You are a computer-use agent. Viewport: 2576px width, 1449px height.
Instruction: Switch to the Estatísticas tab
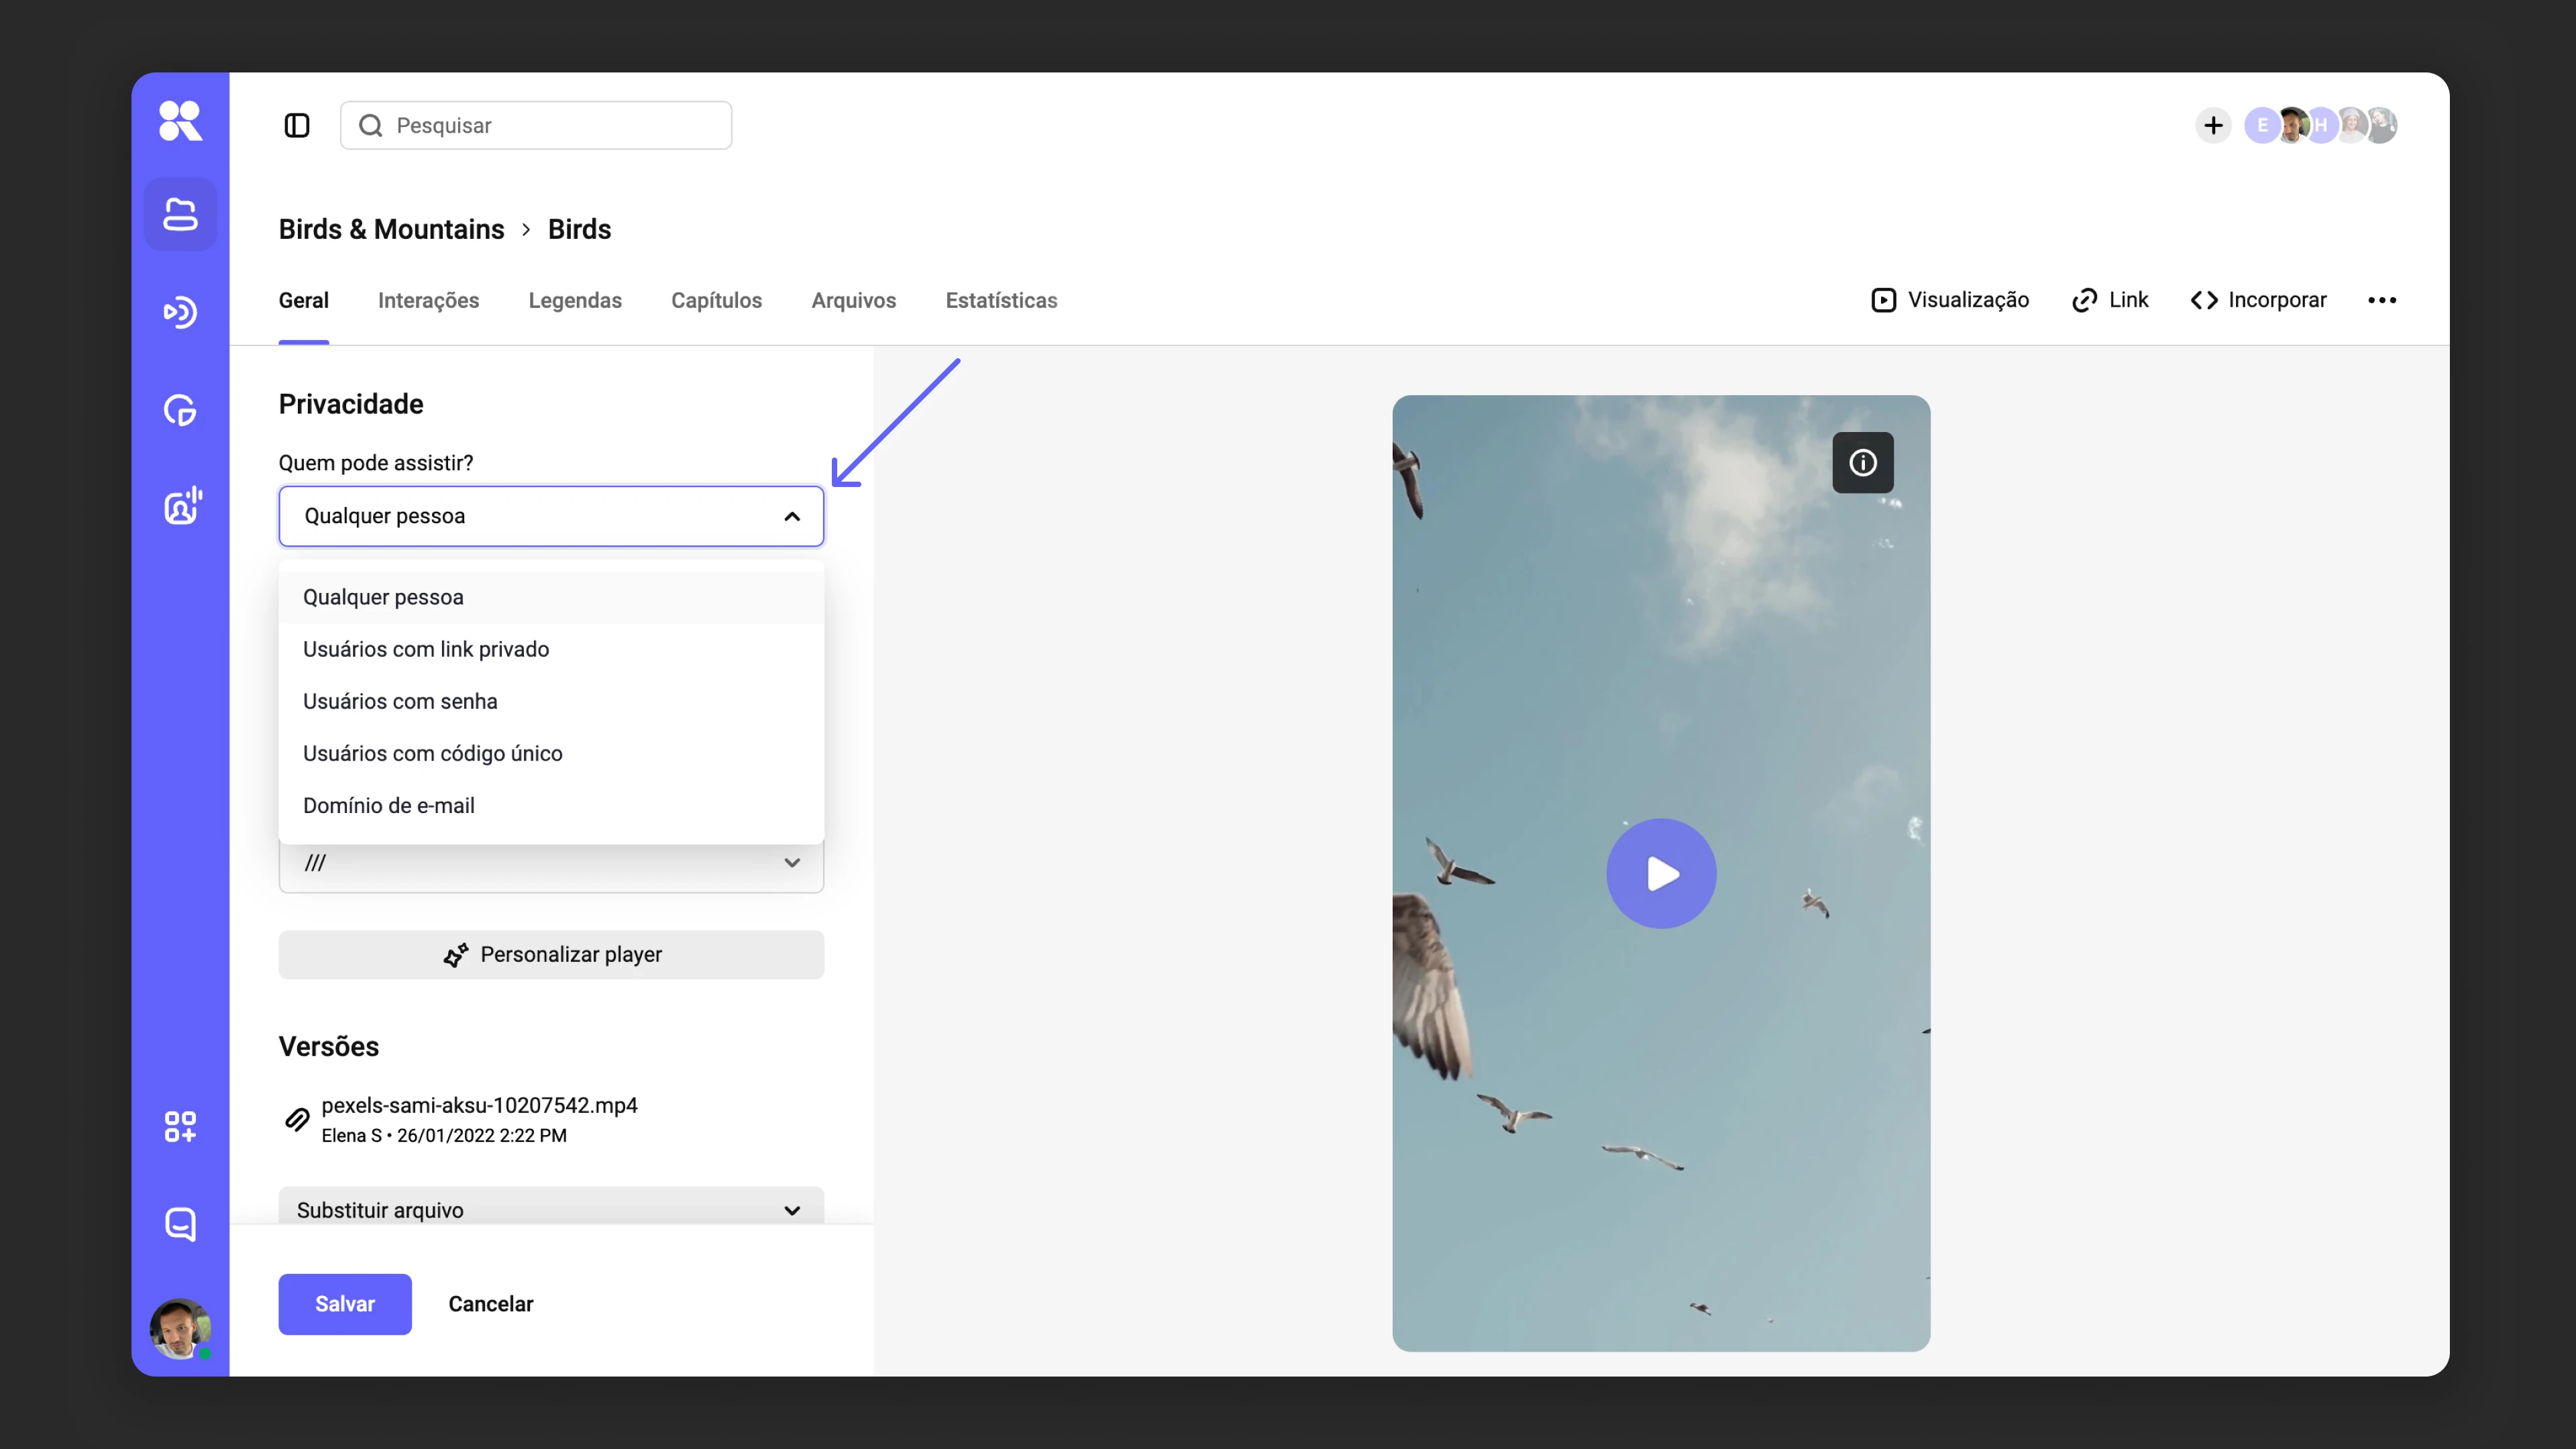tap(1001, 300)
